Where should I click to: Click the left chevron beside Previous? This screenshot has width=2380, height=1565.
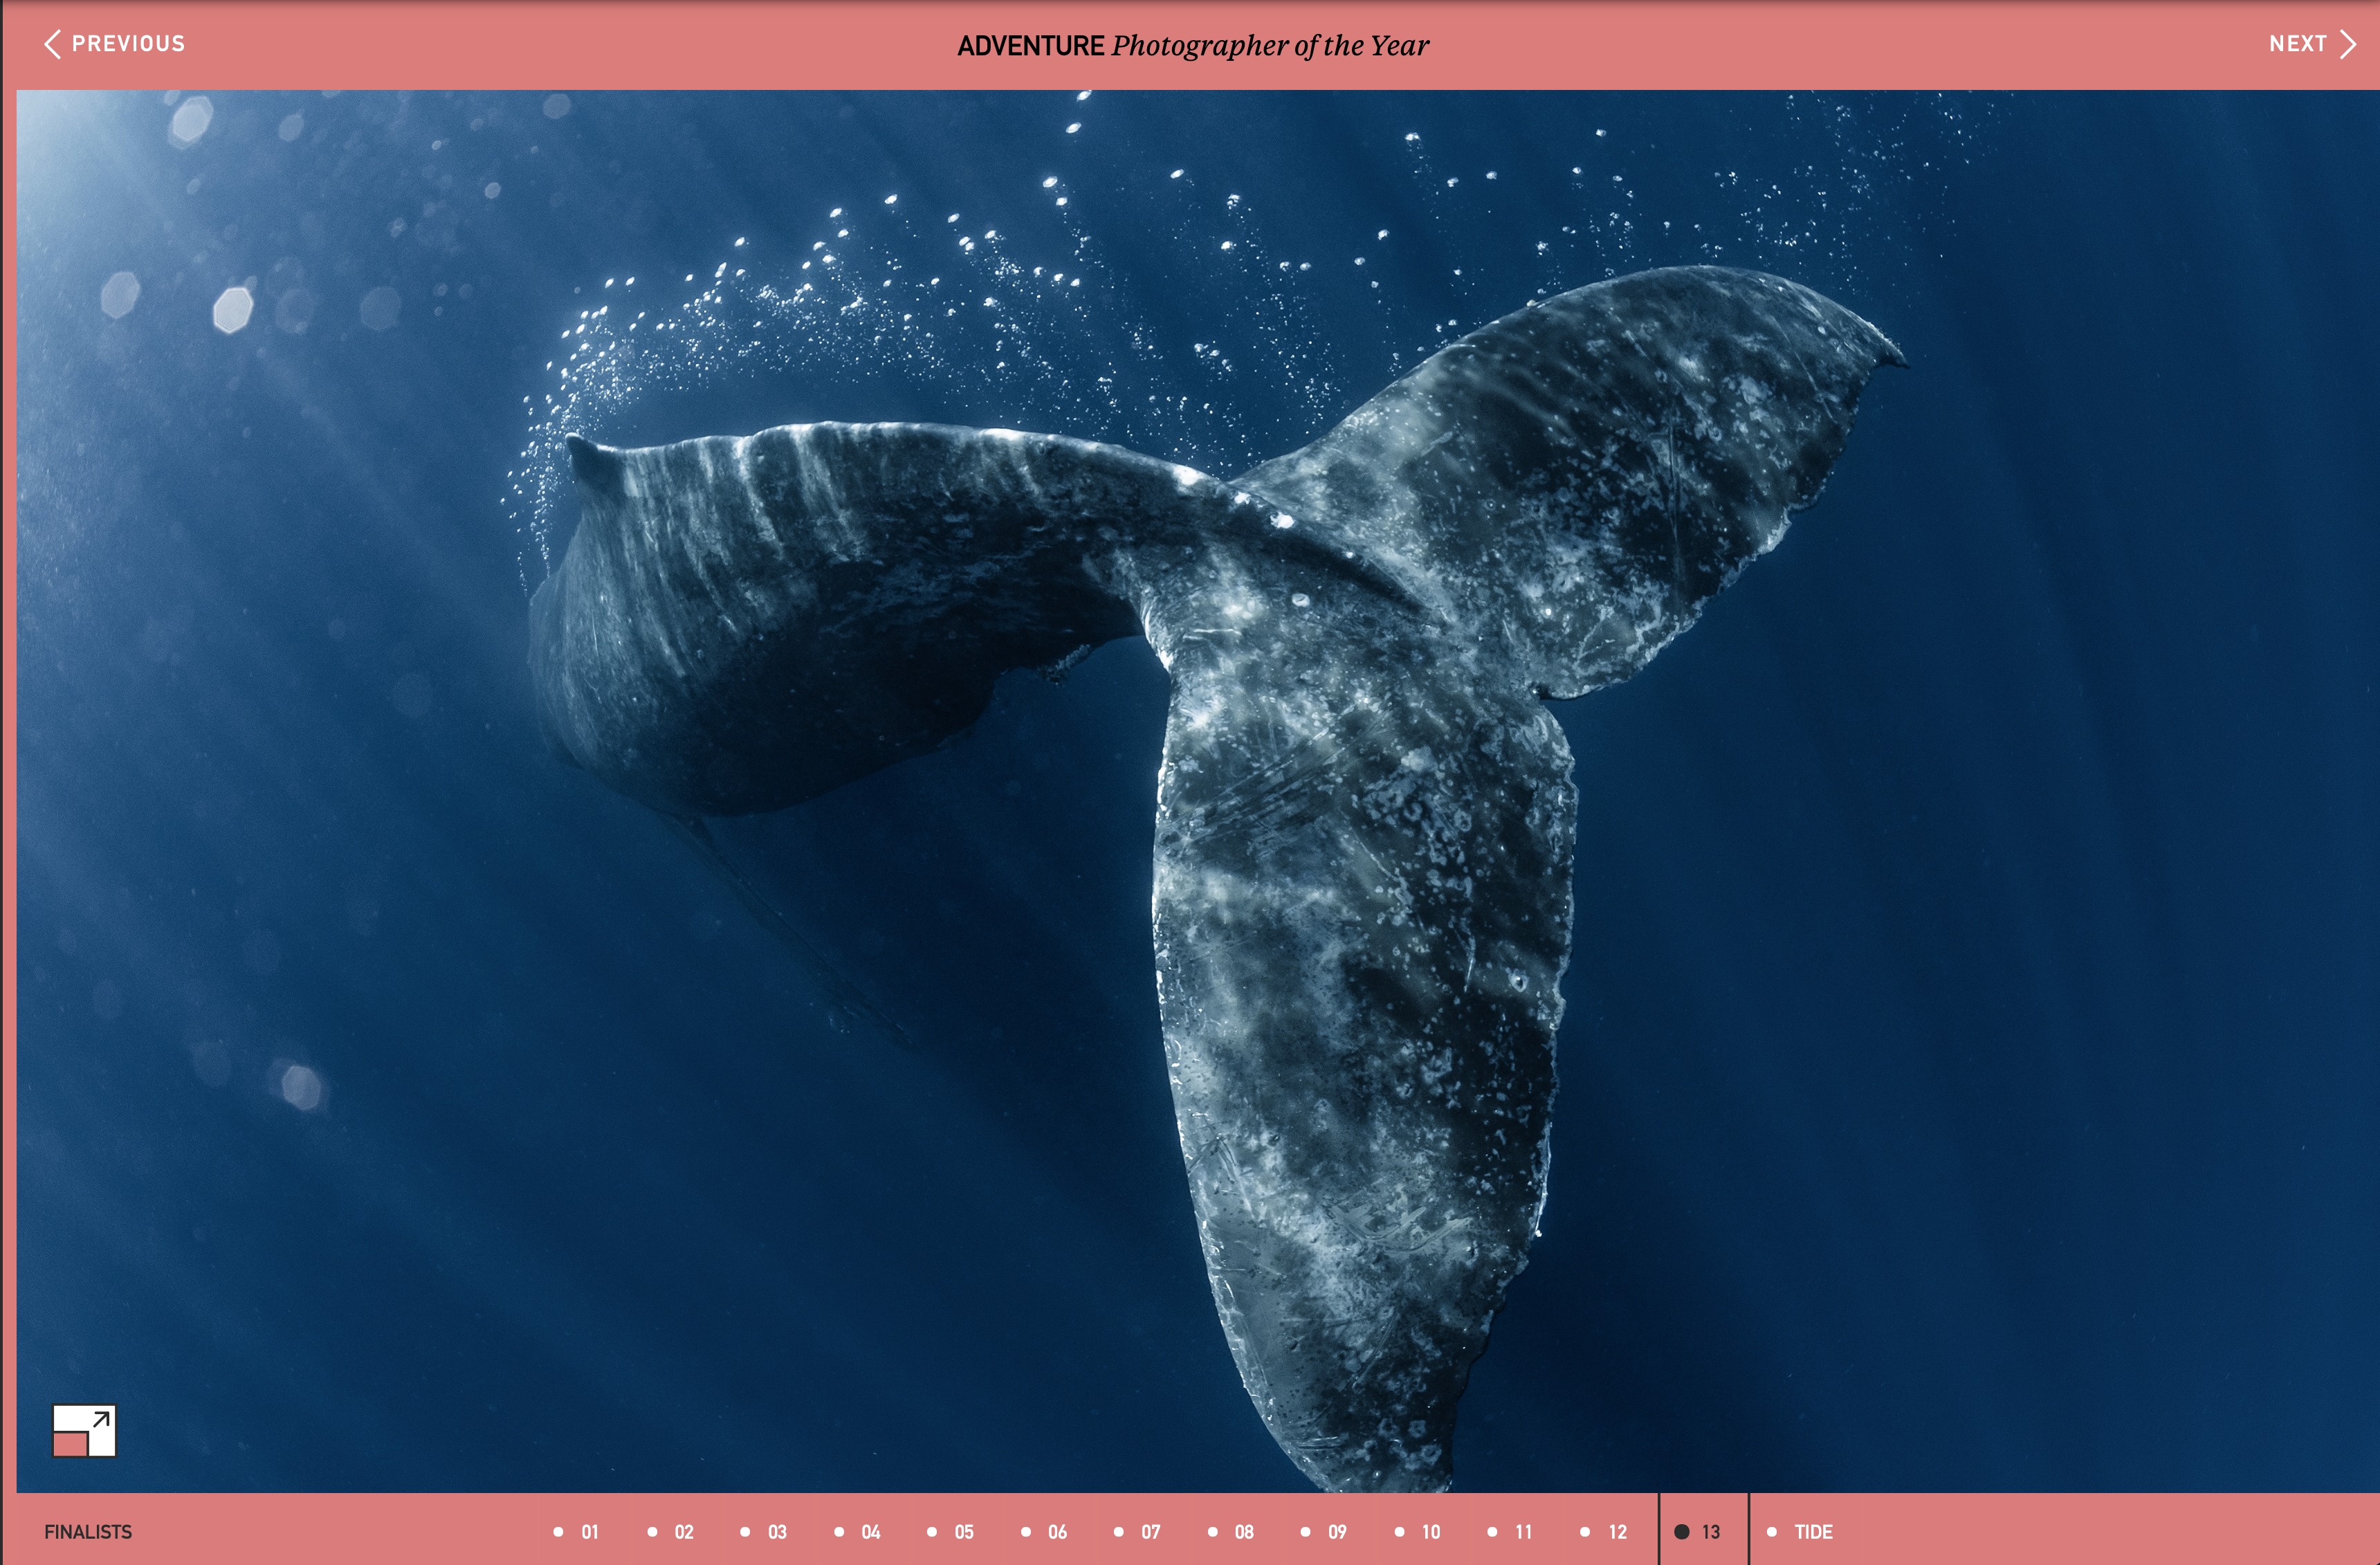pos(52,44)
